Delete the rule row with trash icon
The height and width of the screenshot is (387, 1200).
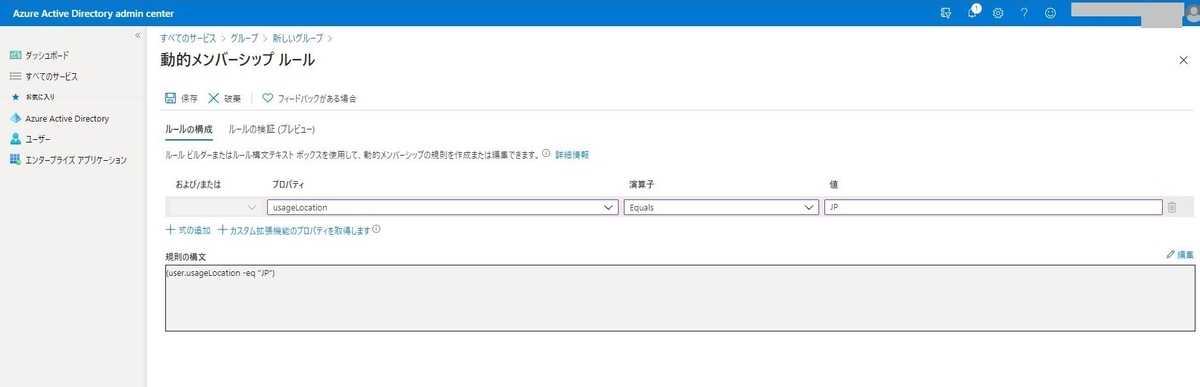(1172, 207)
